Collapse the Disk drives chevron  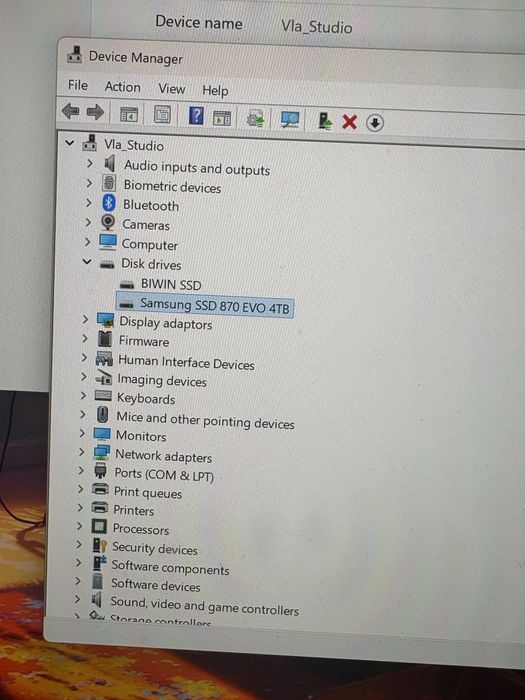[x=87, y=262]
